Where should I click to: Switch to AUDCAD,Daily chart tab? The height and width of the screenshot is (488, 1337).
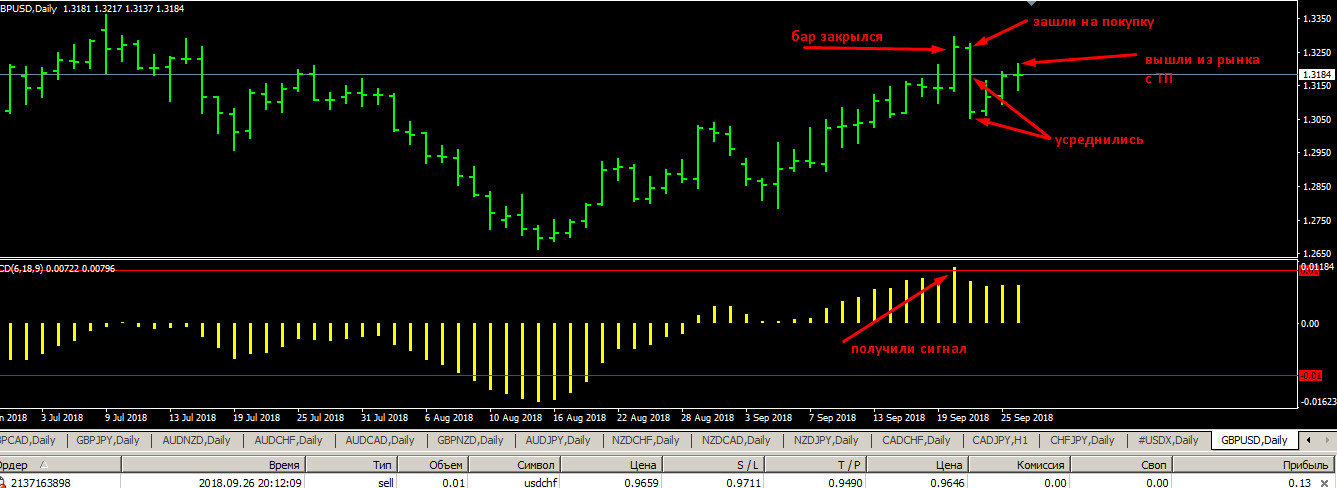coord(379,440)
